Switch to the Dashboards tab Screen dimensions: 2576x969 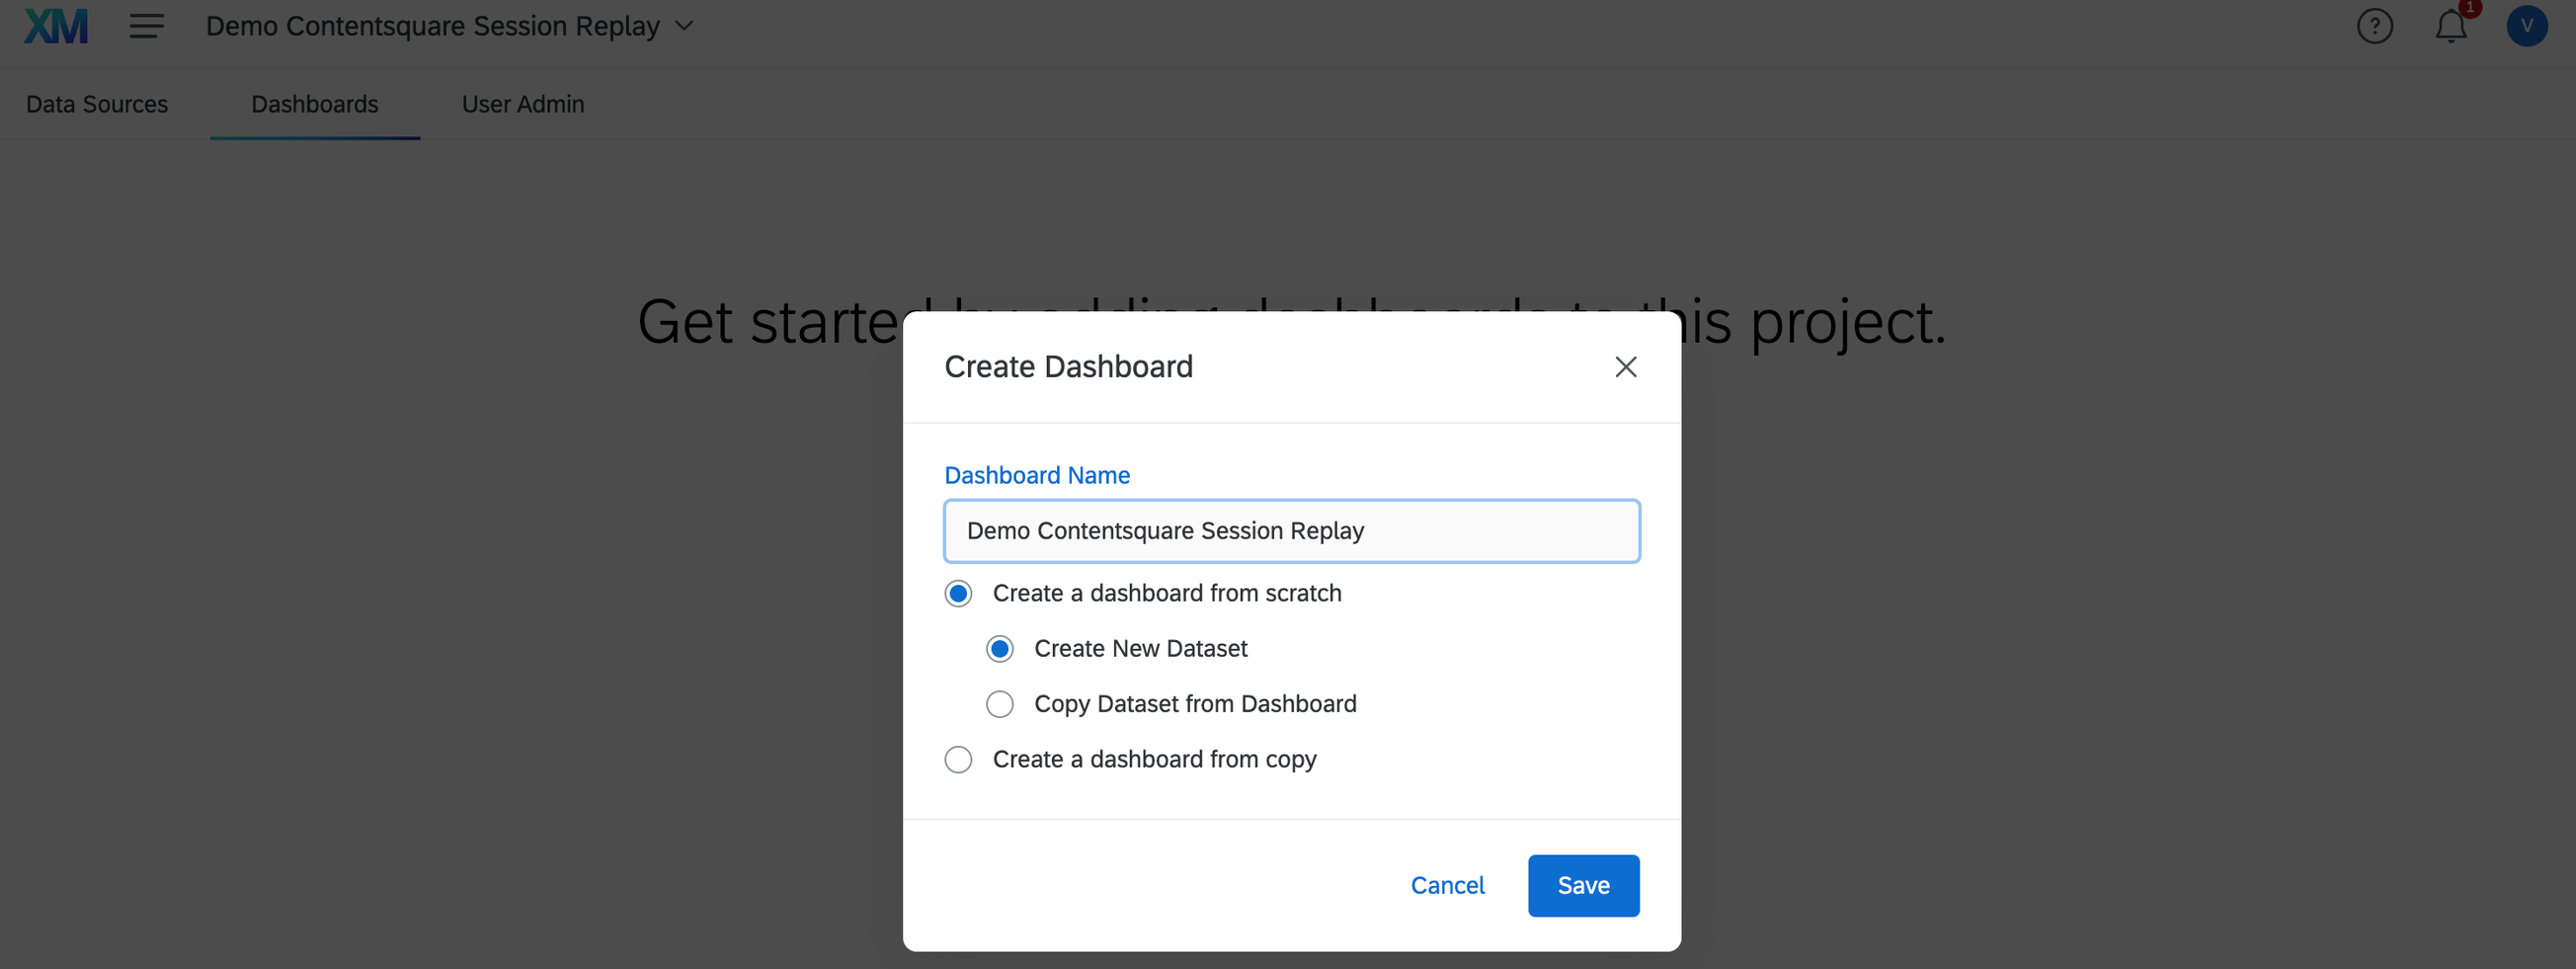pos(315,104)
